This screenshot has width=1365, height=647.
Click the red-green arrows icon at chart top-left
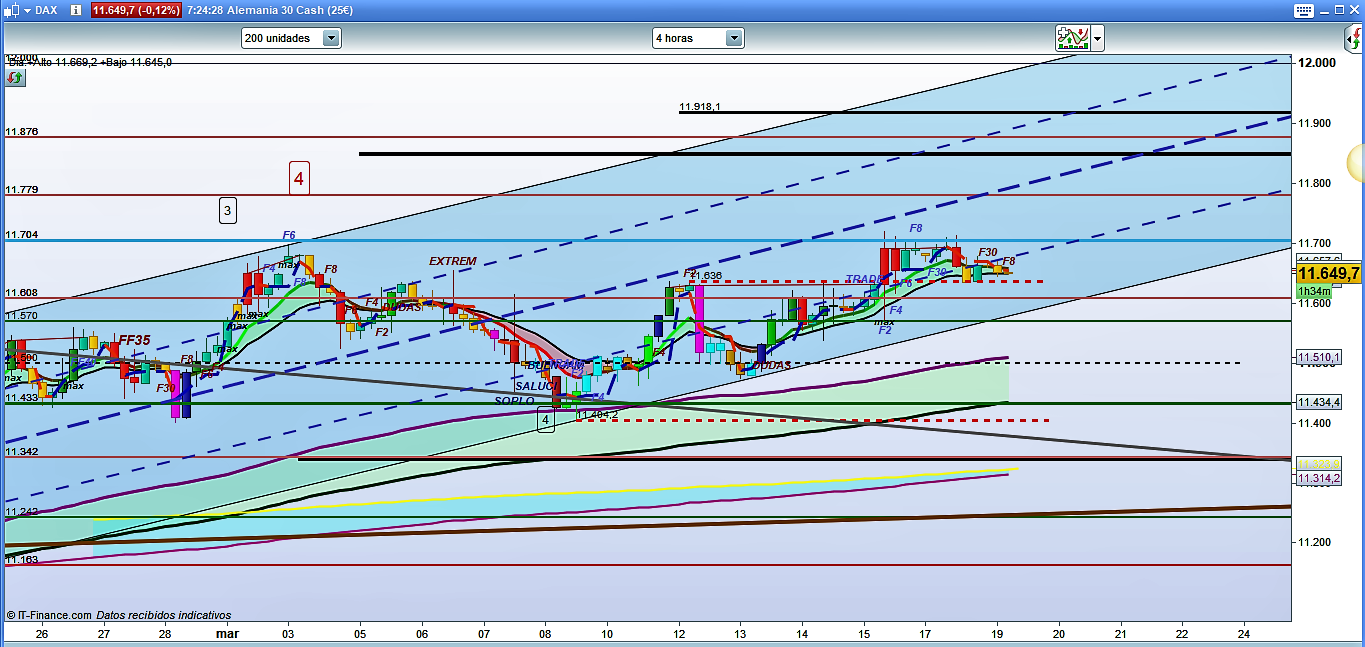click(14, 77)
